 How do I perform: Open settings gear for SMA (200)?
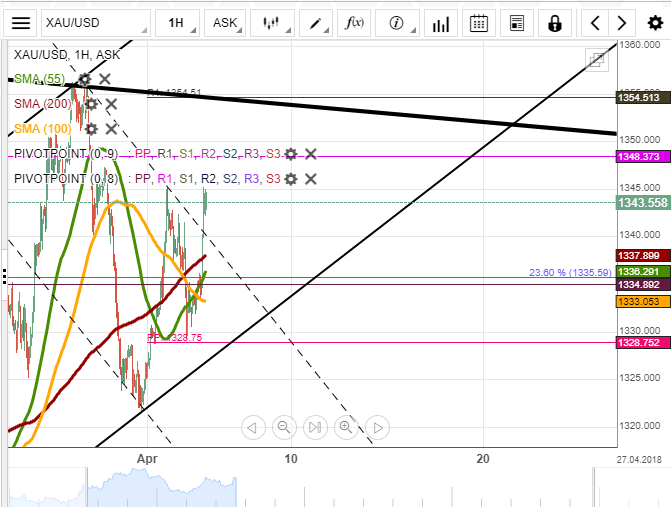pos(91,104)
